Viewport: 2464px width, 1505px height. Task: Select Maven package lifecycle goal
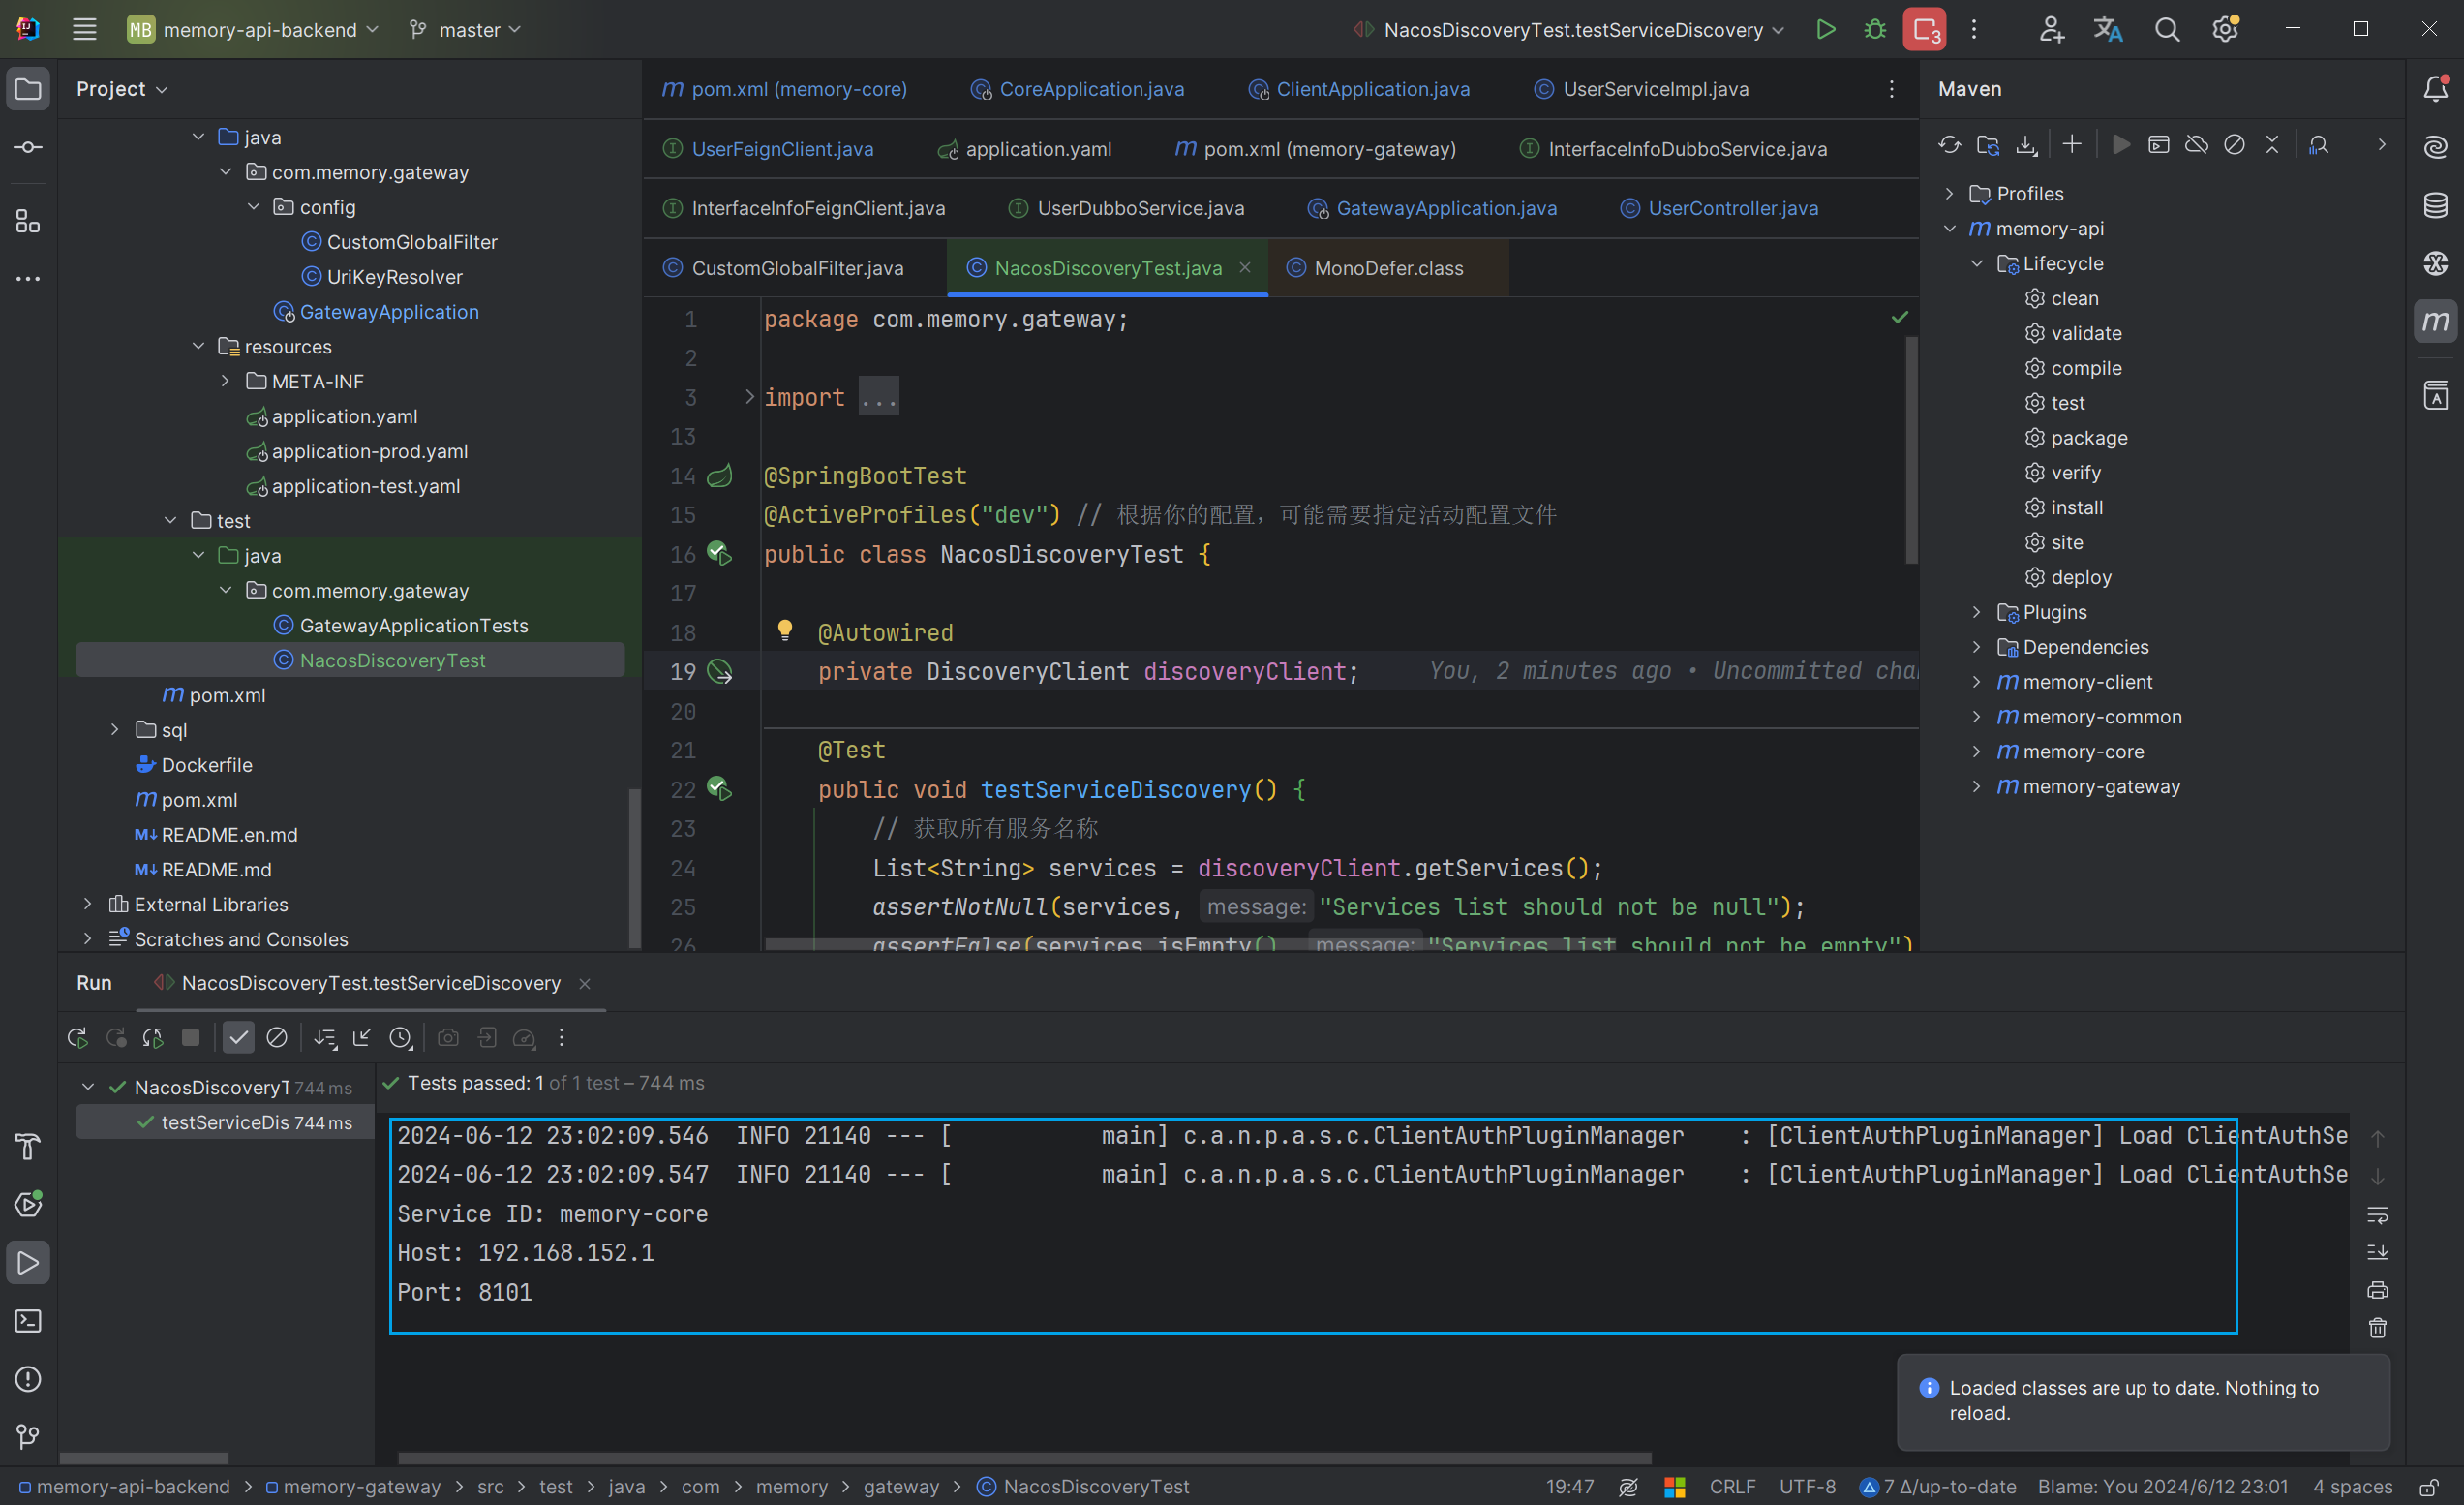(2076, 437)
